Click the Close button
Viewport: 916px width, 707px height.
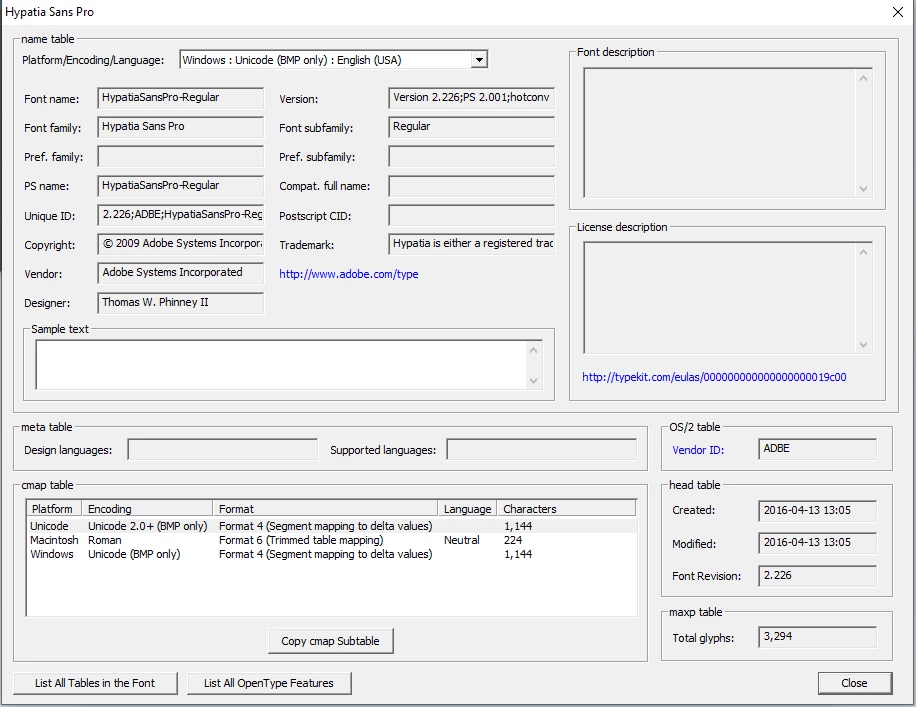(855, 683)
